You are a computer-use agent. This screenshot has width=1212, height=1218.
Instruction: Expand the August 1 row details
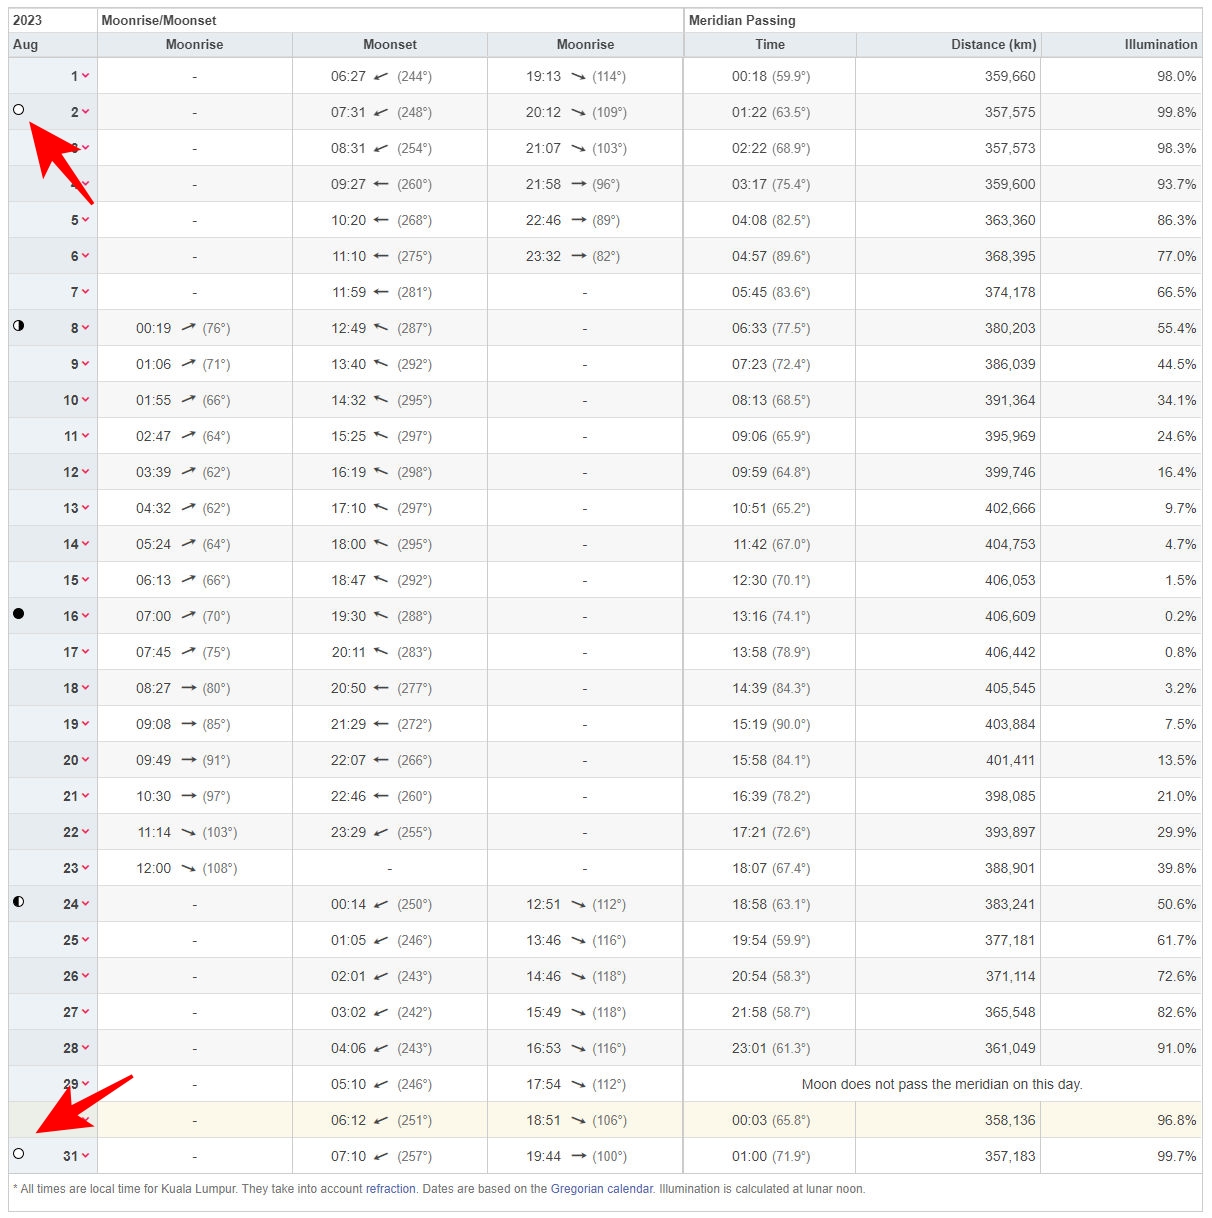[86, 76]
